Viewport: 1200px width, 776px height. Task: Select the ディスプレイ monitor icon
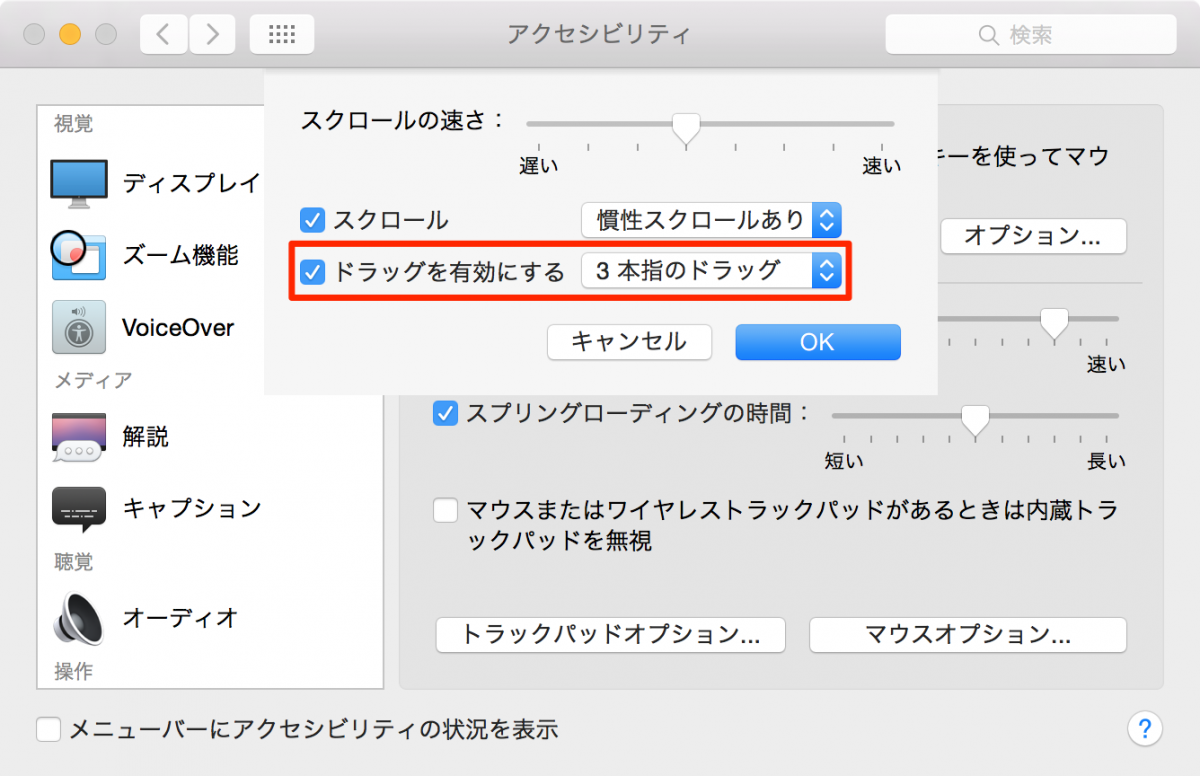coord(78,183)
